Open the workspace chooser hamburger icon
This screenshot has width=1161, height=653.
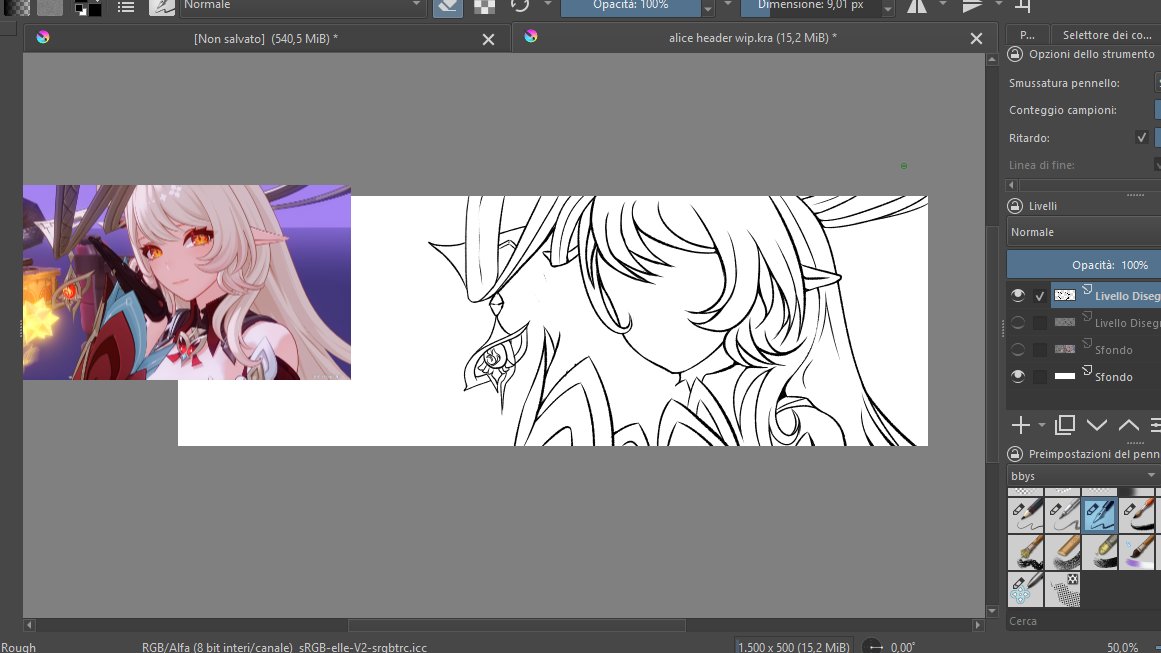click(126, 6)
